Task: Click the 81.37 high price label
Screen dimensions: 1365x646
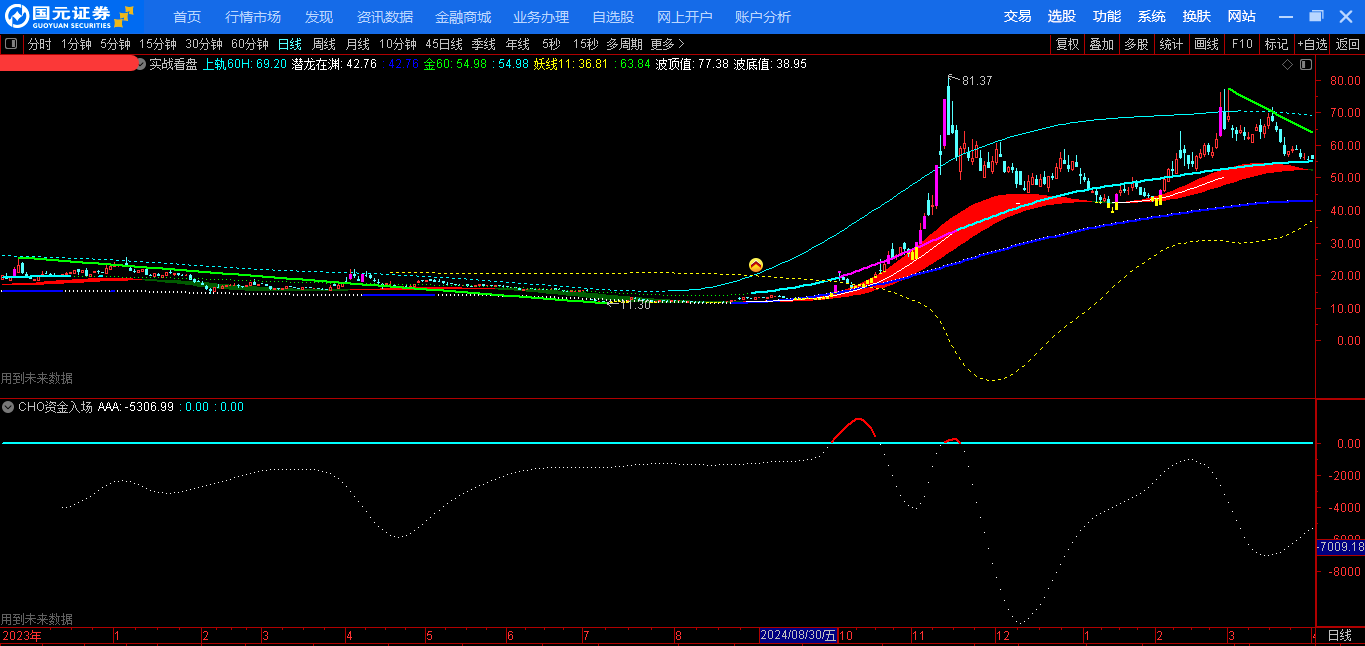Action: pyautogui.click(x=977, y=81)
